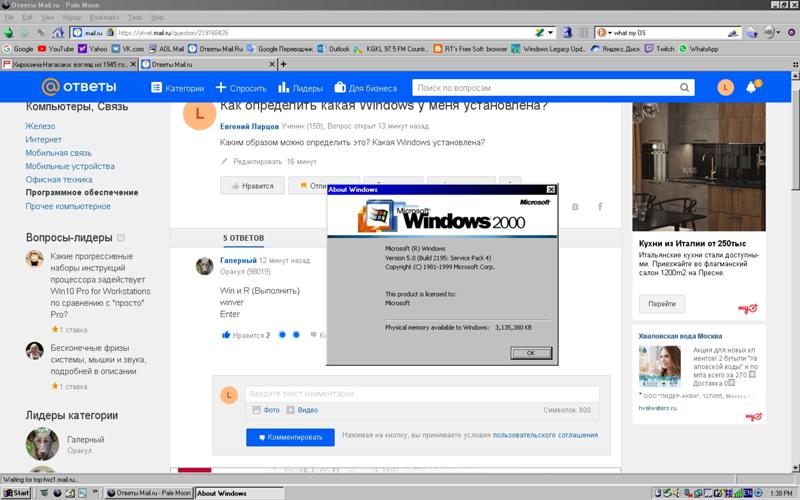The image size is (800, 500).
Task: Click the Facebook share icon
Action: point(600,206)
